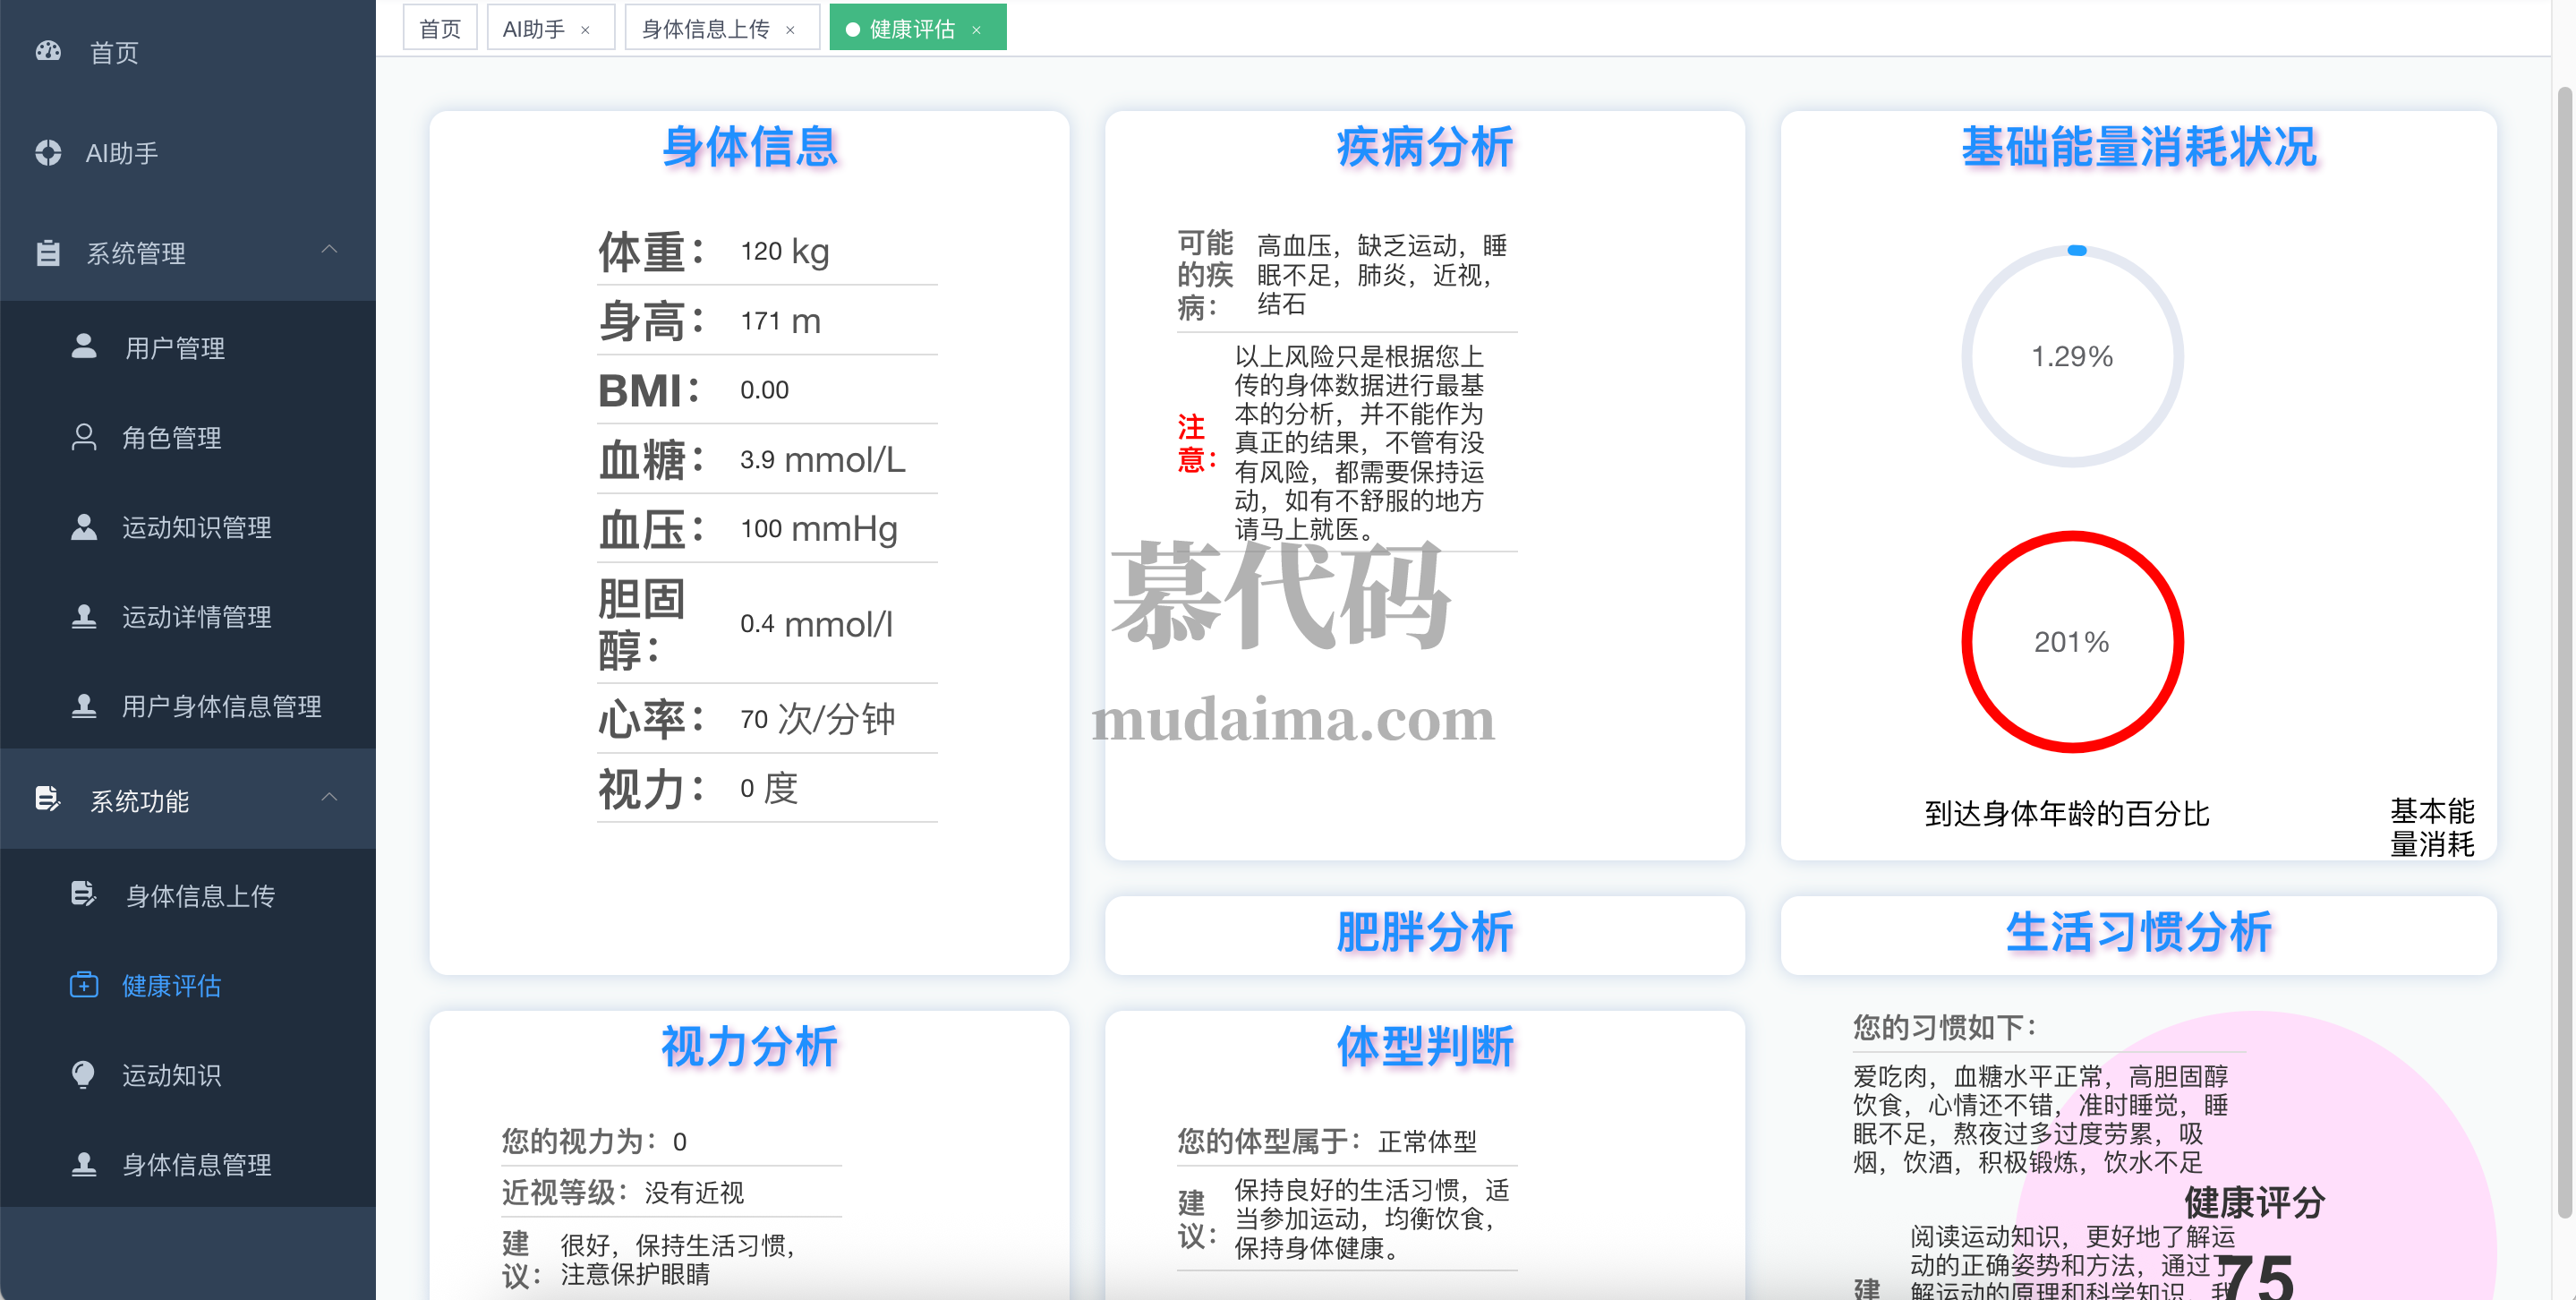Viewport: 2576px width, 1300px height.
Task: Click the 用户管理 person icon
Action: coord(84,347)
